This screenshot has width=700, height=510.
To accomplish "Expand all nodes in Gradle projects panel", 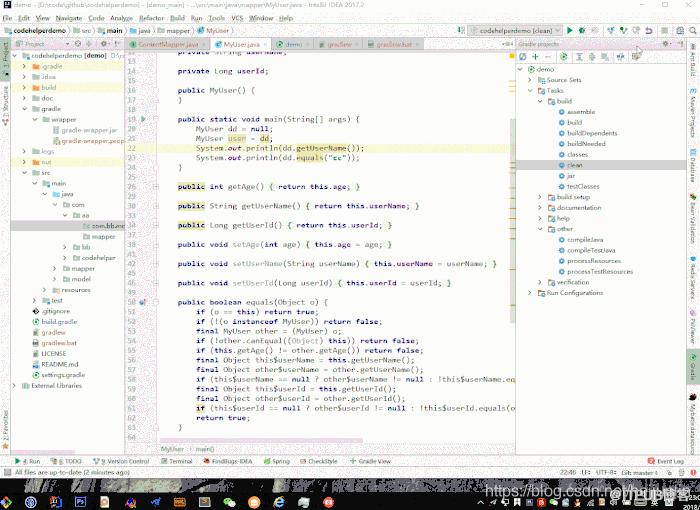I will click(579, 57).
